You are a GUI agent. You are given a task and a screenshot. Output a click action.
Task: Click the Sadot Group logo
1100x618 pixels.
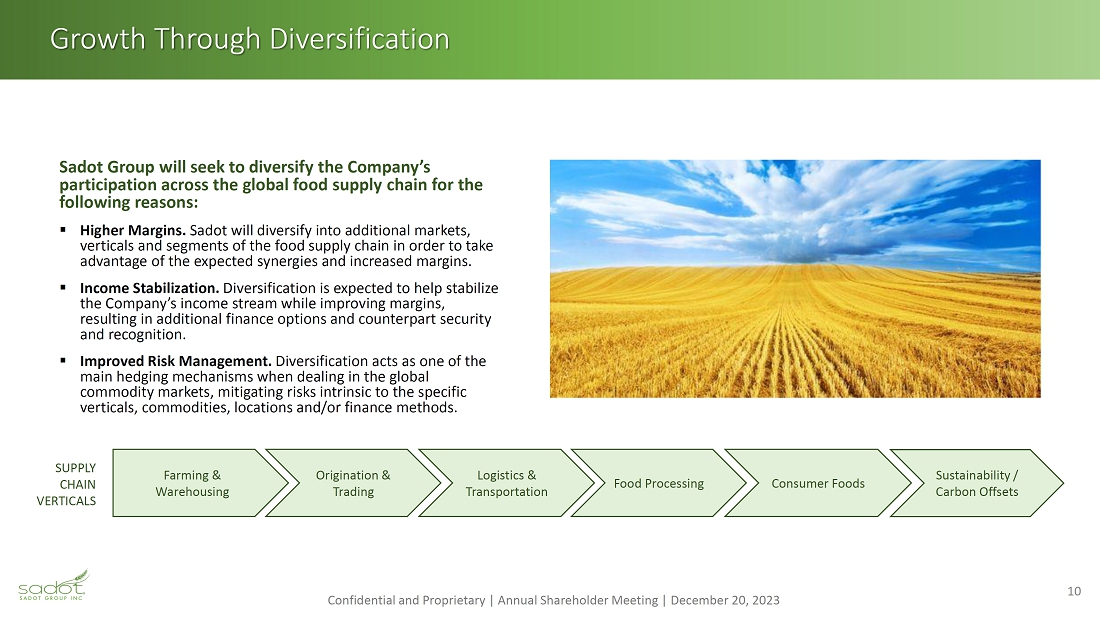[x=53, y=585]
